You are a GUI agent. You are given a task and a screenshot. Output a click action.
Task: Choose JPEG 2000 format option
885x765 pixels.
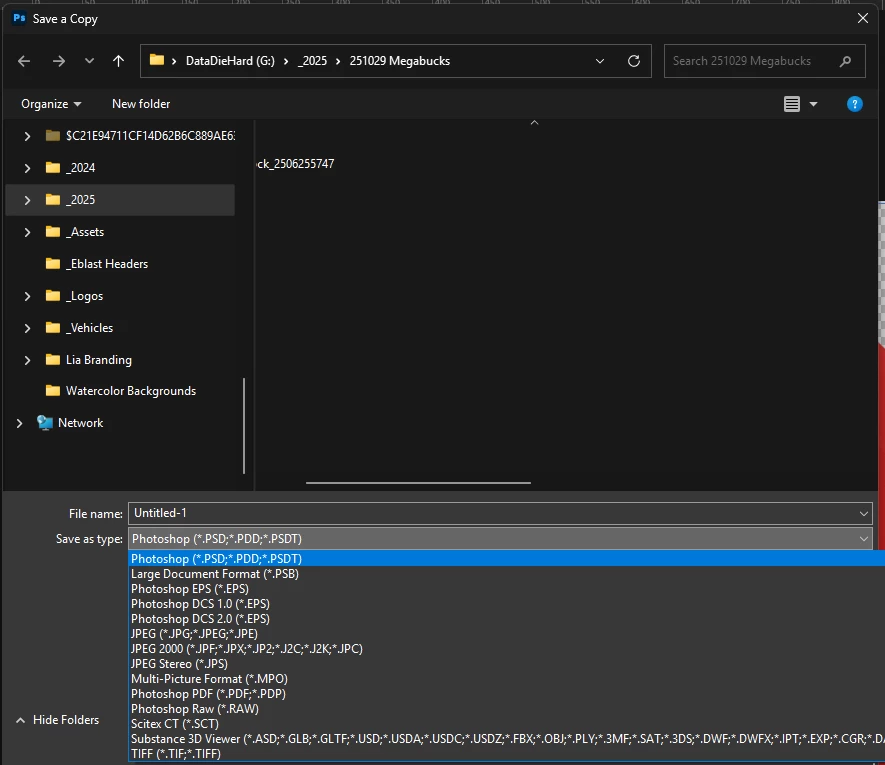506,649
